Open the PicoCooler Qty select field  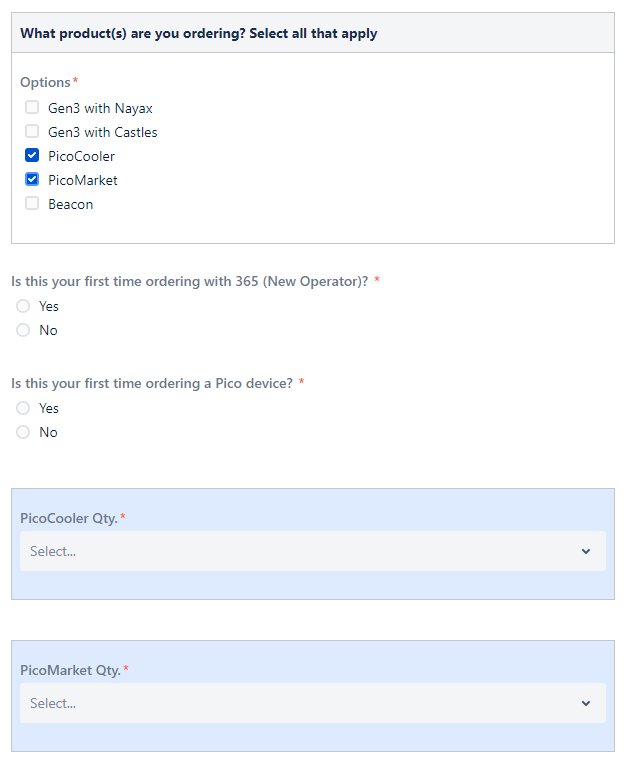[x=313, y=551]
